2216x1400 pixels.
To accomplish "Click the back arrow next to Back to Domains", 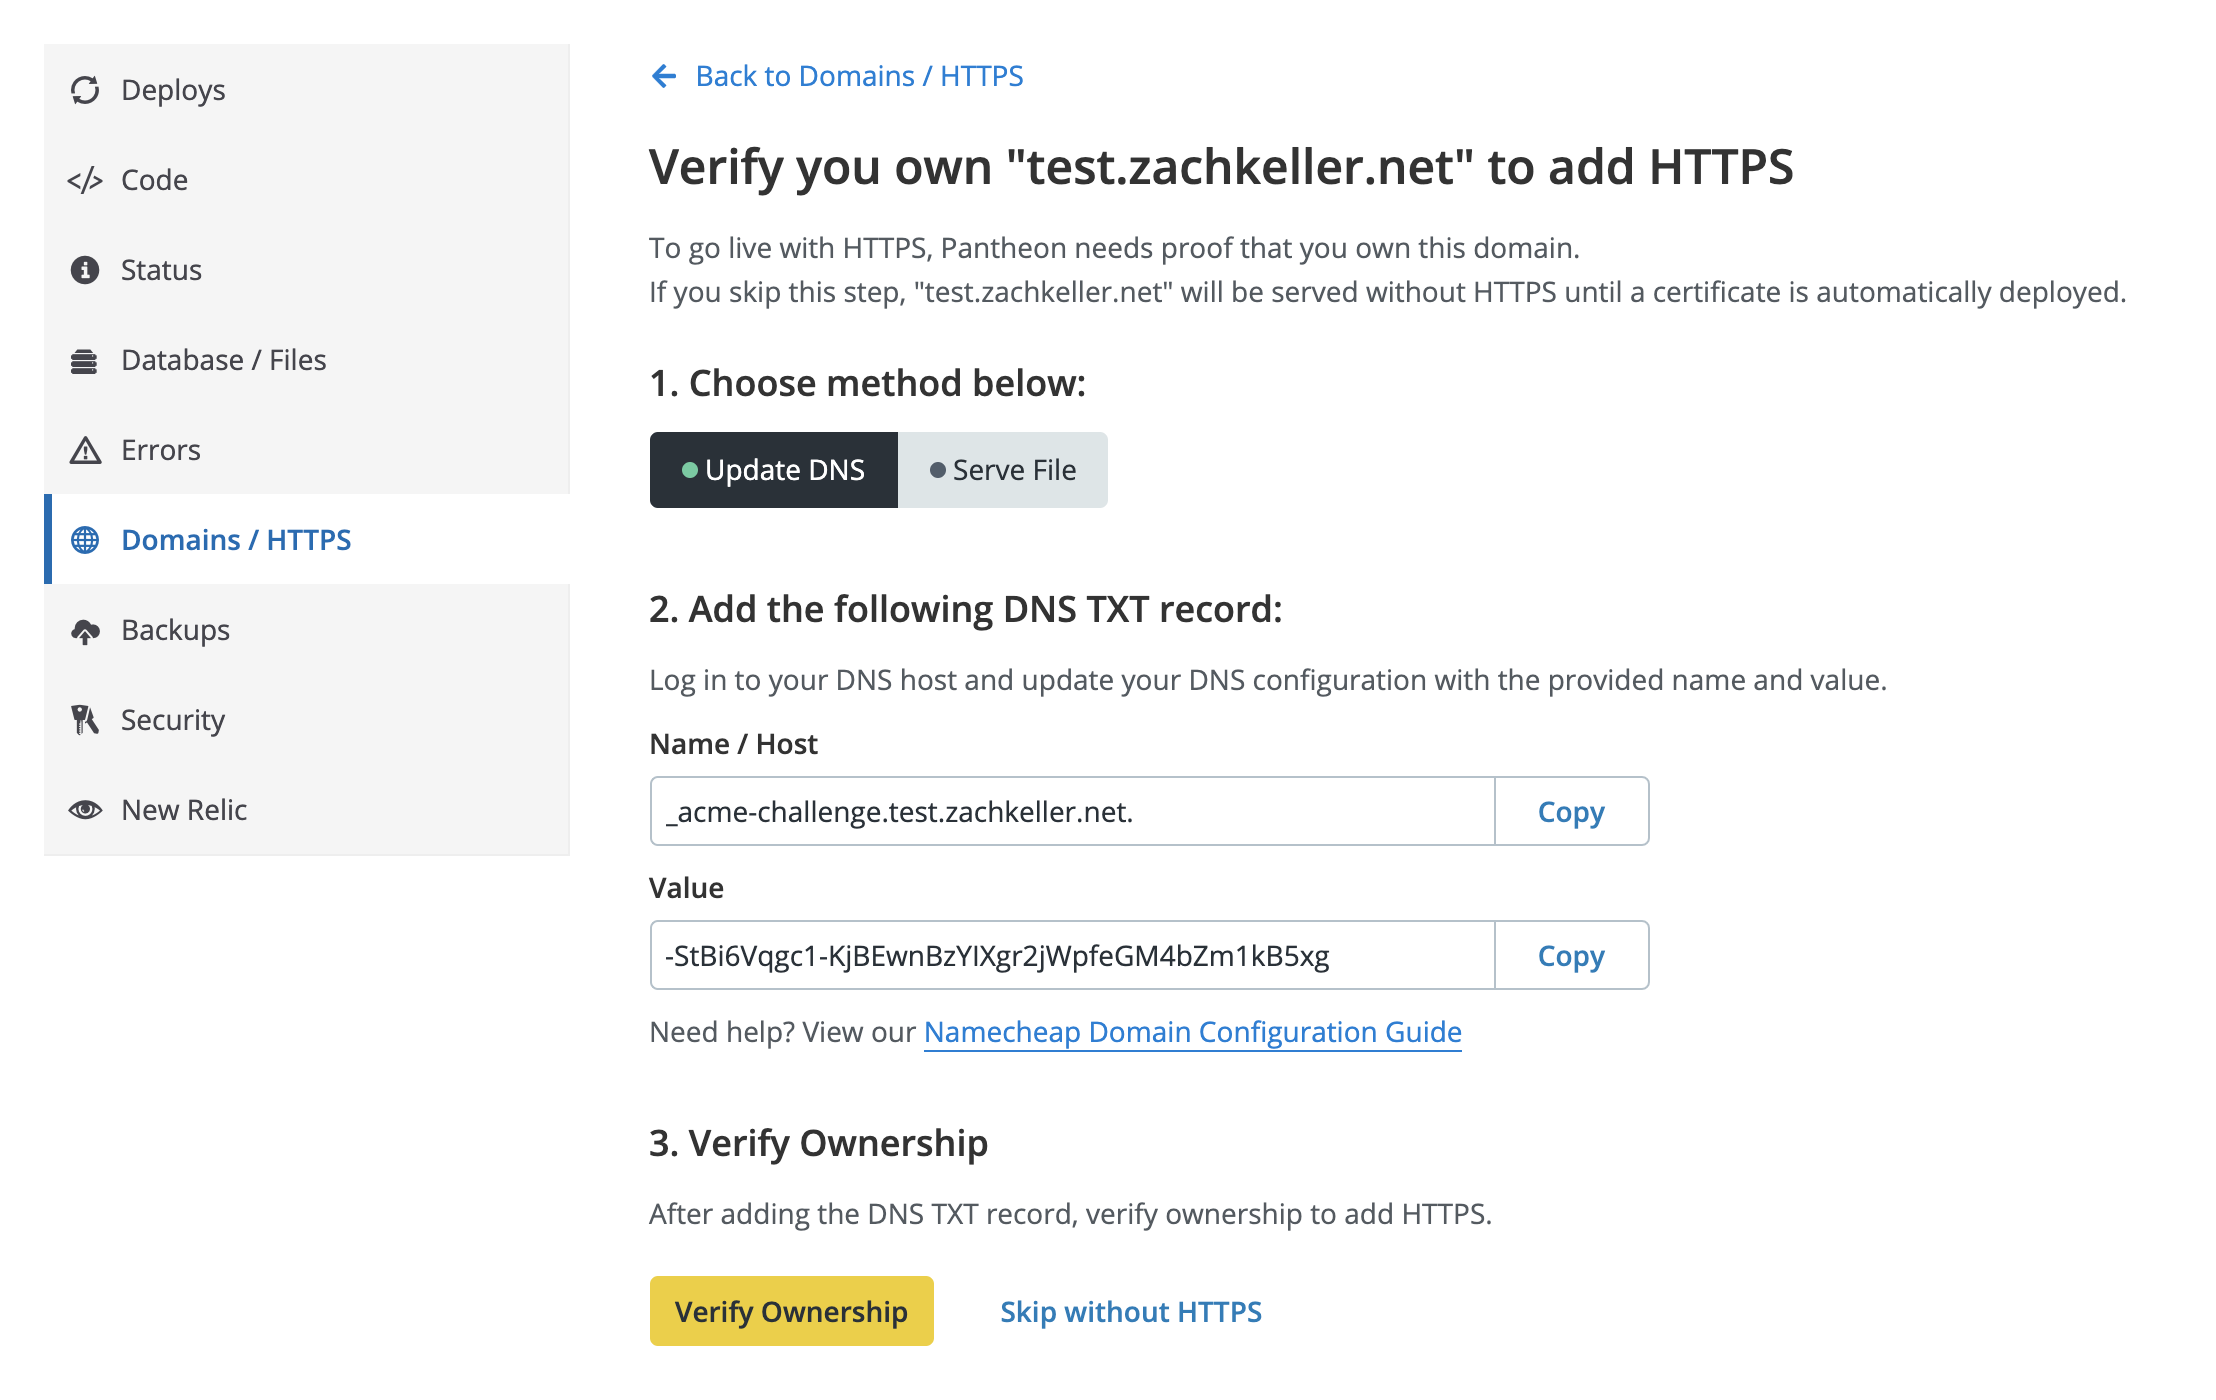I will pos(665,75).
